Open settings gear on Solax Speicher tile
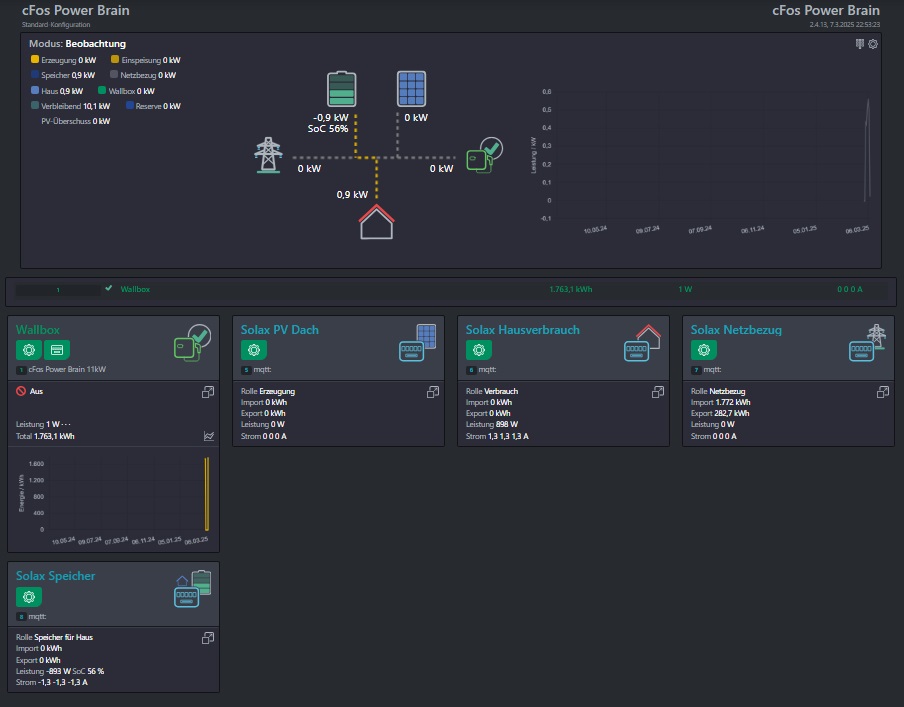Image resolution: width=904 pixels, height=707 pixels. (29, 596)
